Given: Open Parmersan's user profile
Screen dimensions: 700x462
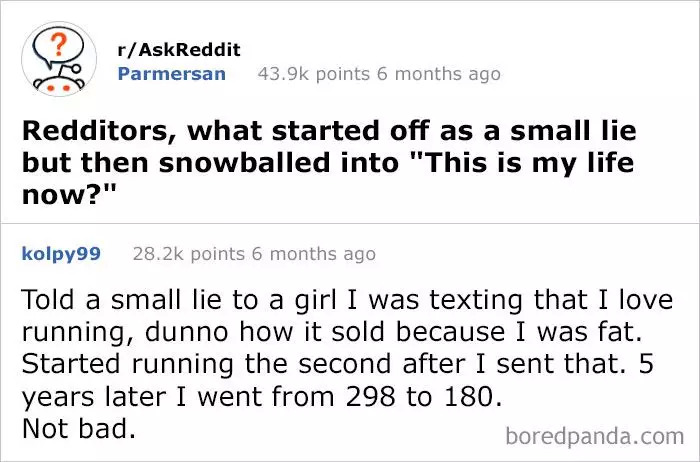Looking at the screenshot, I should [171, 74].
